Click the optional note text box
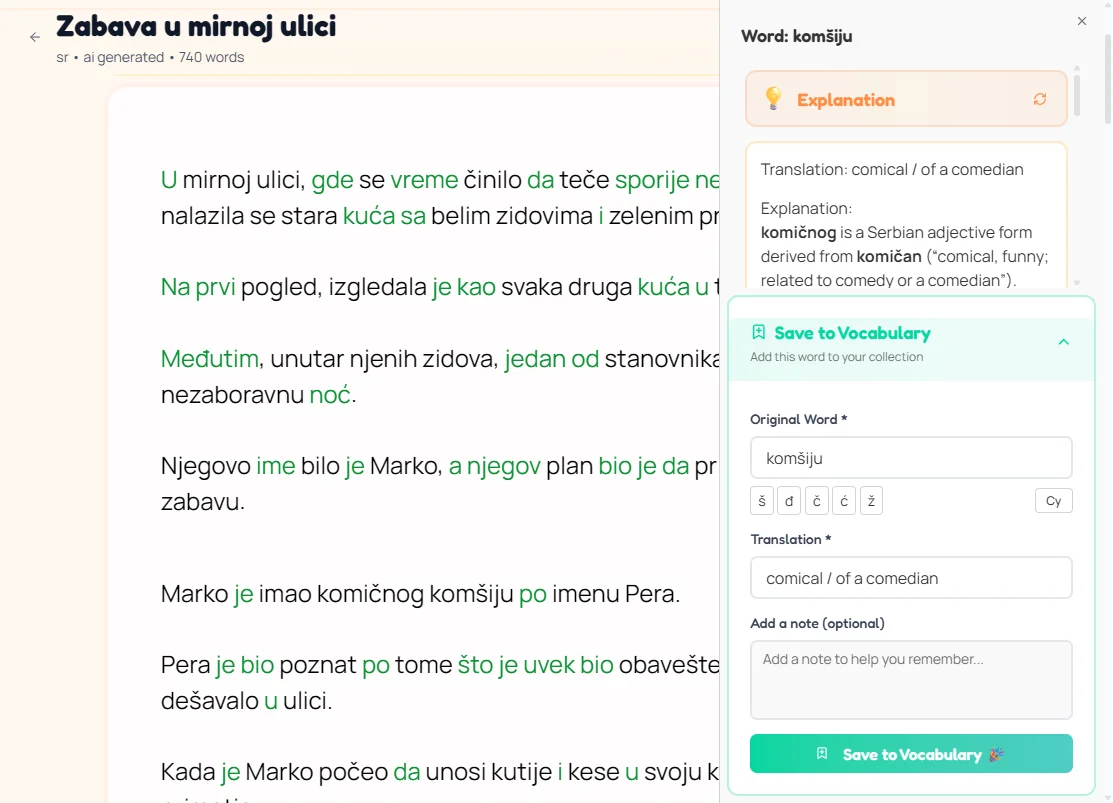 [911, 680]
